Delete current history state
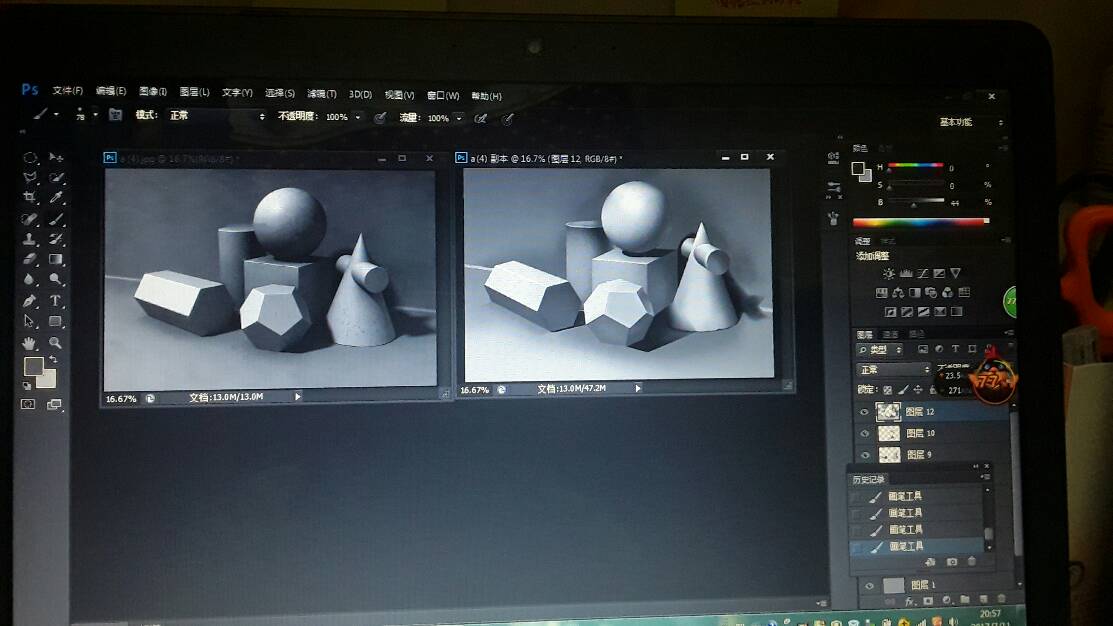 point(972,561)
